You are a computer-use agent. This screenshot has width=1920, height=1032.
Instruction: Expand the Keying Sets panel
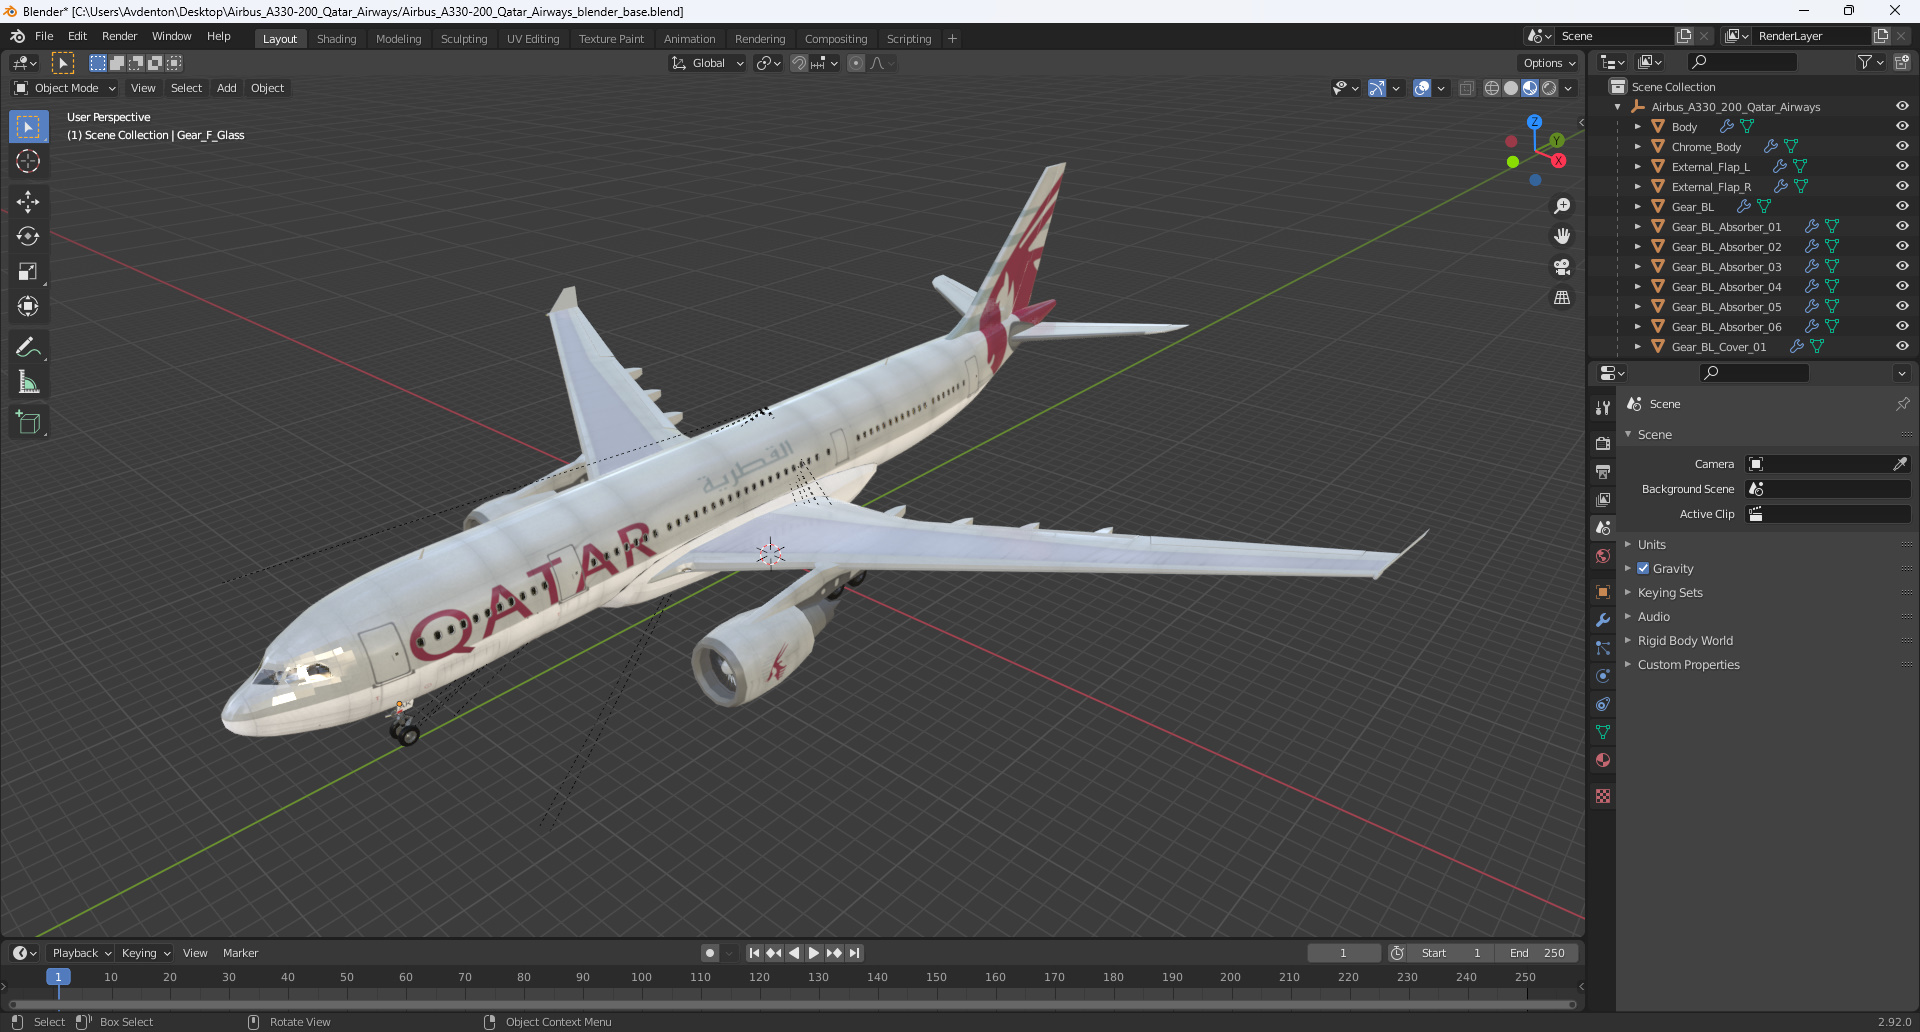tap(1669, 592)
